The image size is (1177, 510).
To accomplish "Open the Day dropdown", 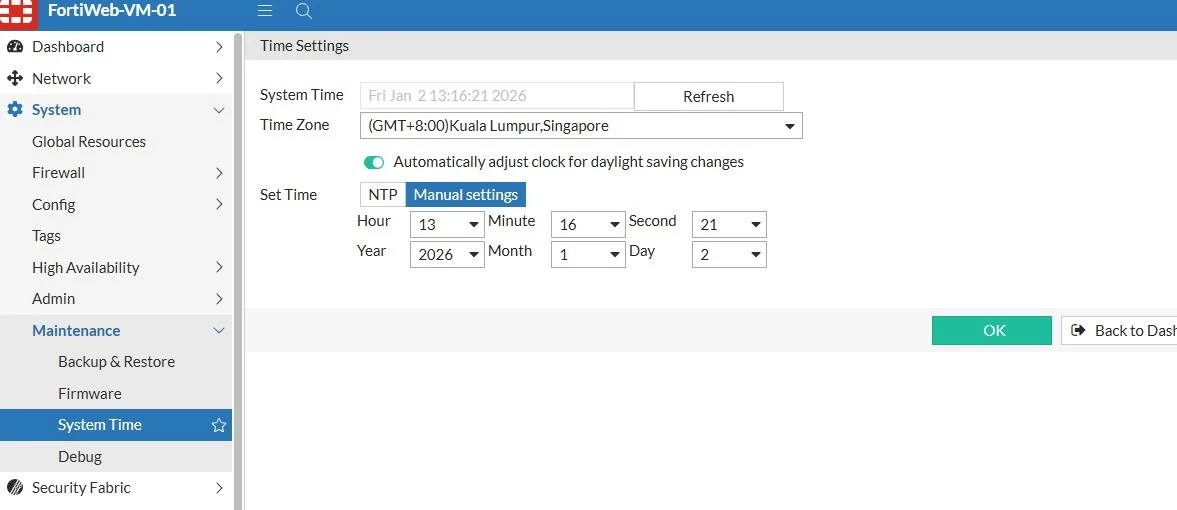I will [x=729, y=255].
